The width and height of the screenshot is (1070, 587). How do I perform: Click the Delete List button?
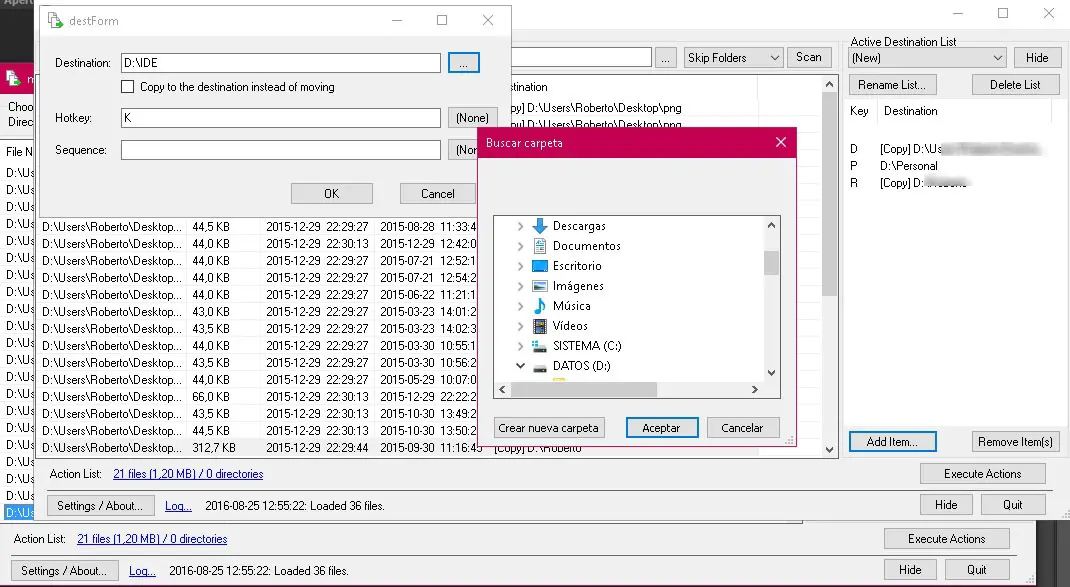[1015, 85]
